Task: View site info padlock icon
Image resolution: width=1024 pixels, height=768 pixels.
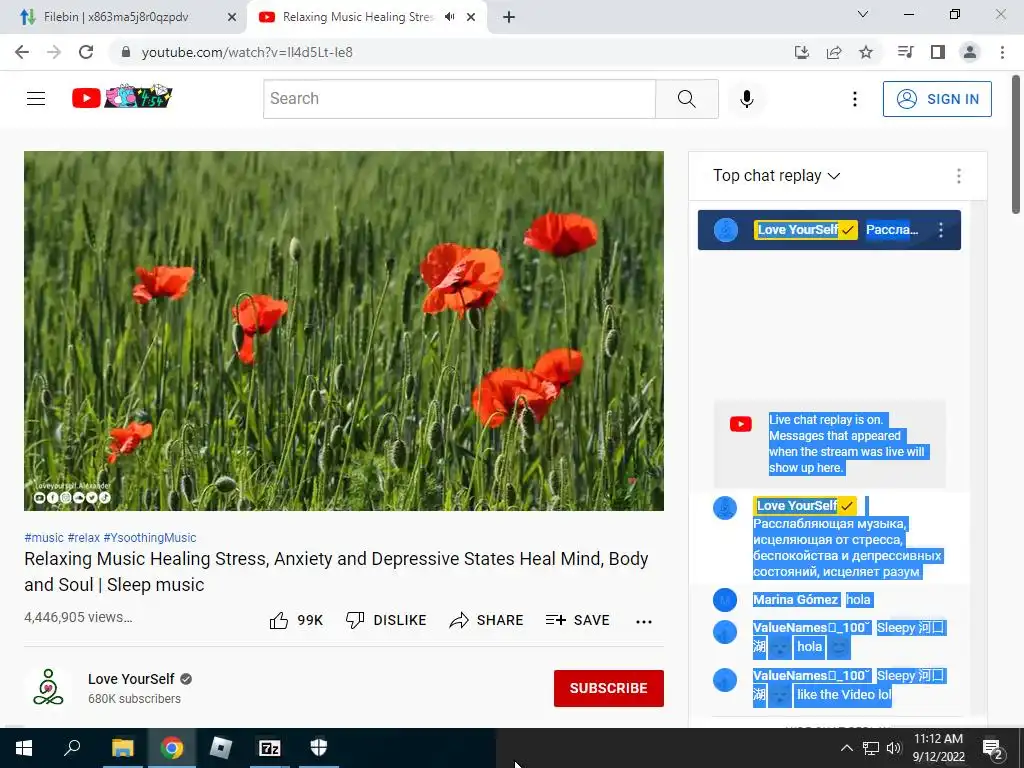Action: click(x=126, y=52)
